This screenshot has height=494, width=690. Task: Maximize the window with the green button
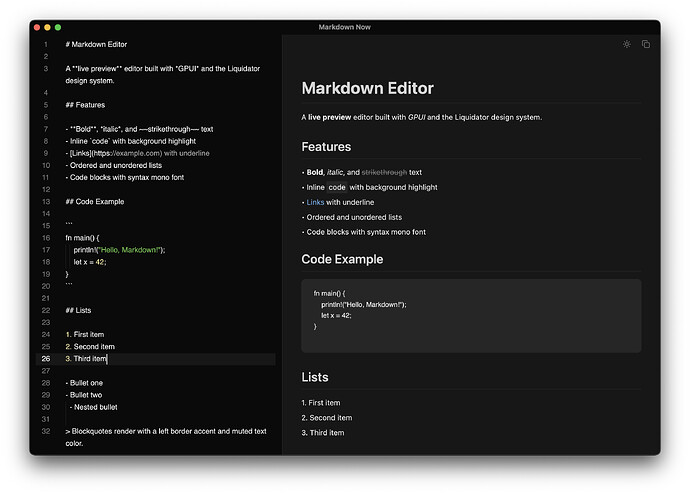point(58,27)
